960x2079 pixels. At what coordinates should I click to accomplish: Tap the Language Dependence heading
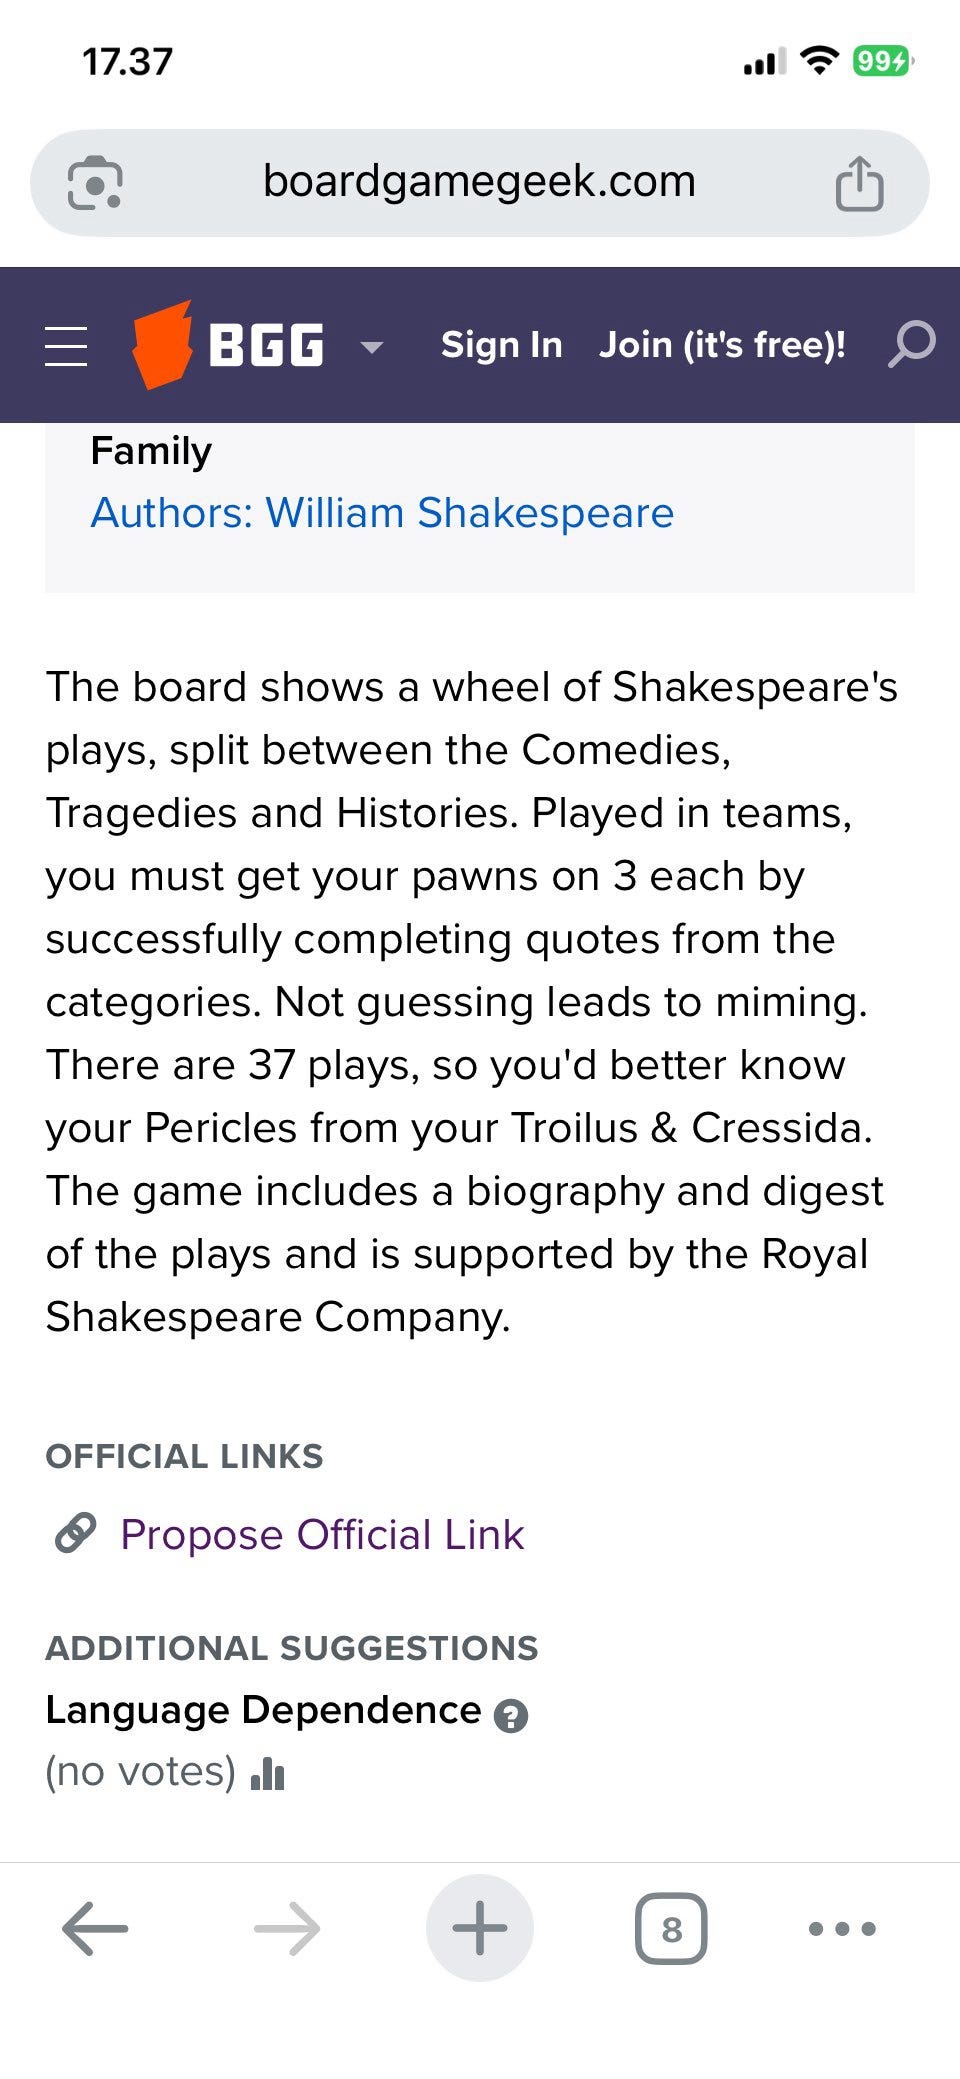(x=263, y=1710)
